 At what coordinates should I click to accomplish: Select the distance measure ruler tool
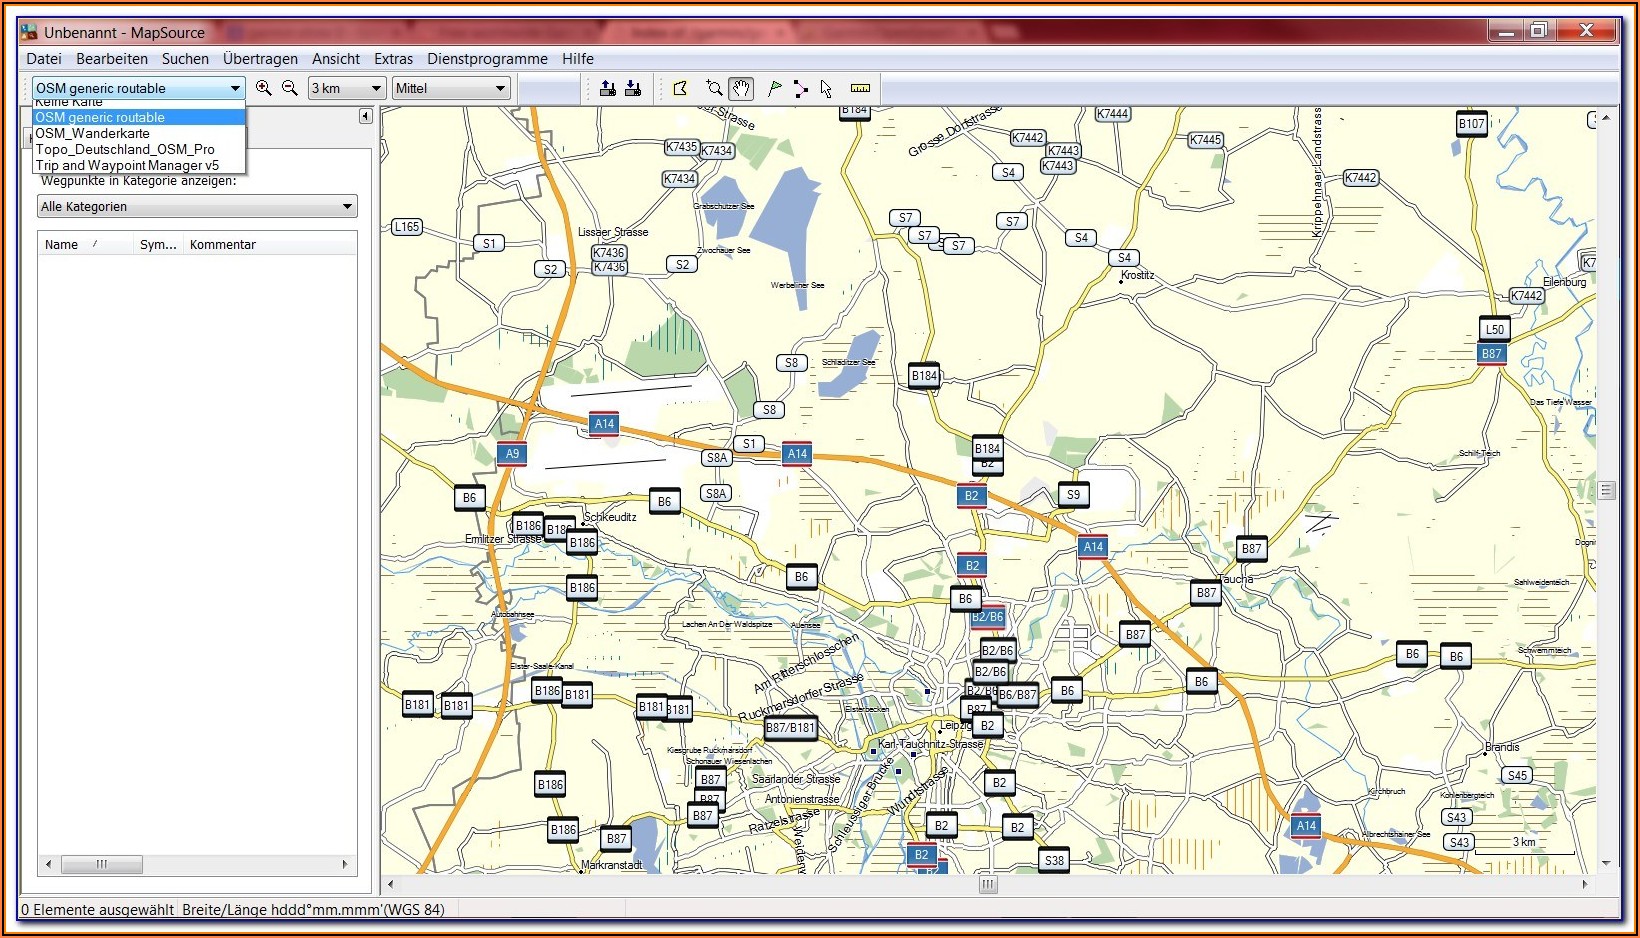[860, 88]
